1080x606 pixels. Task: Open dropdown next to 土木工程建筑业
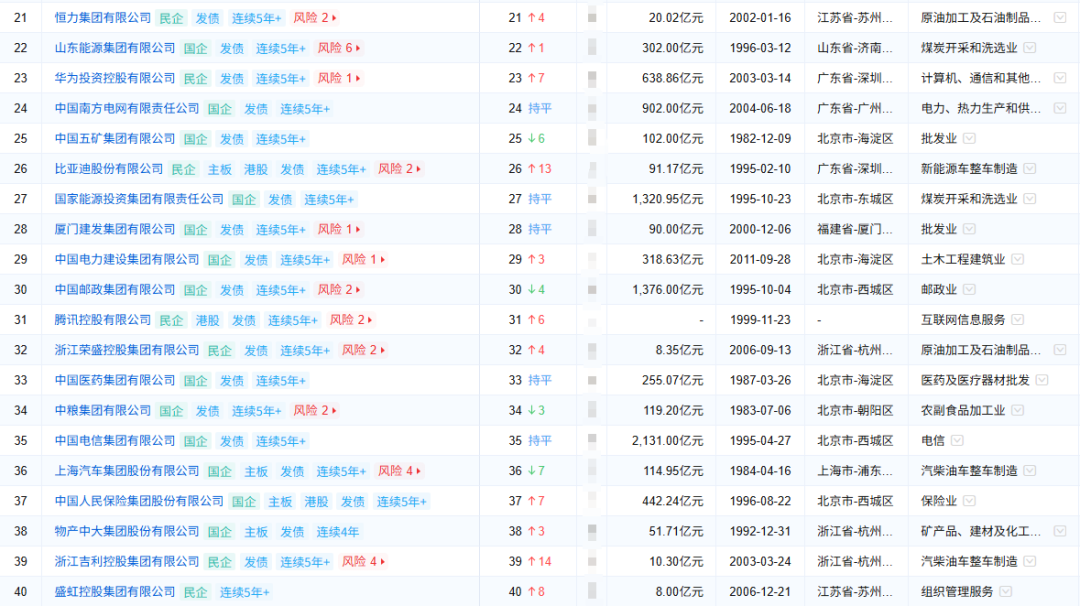tap(1017, 260)
